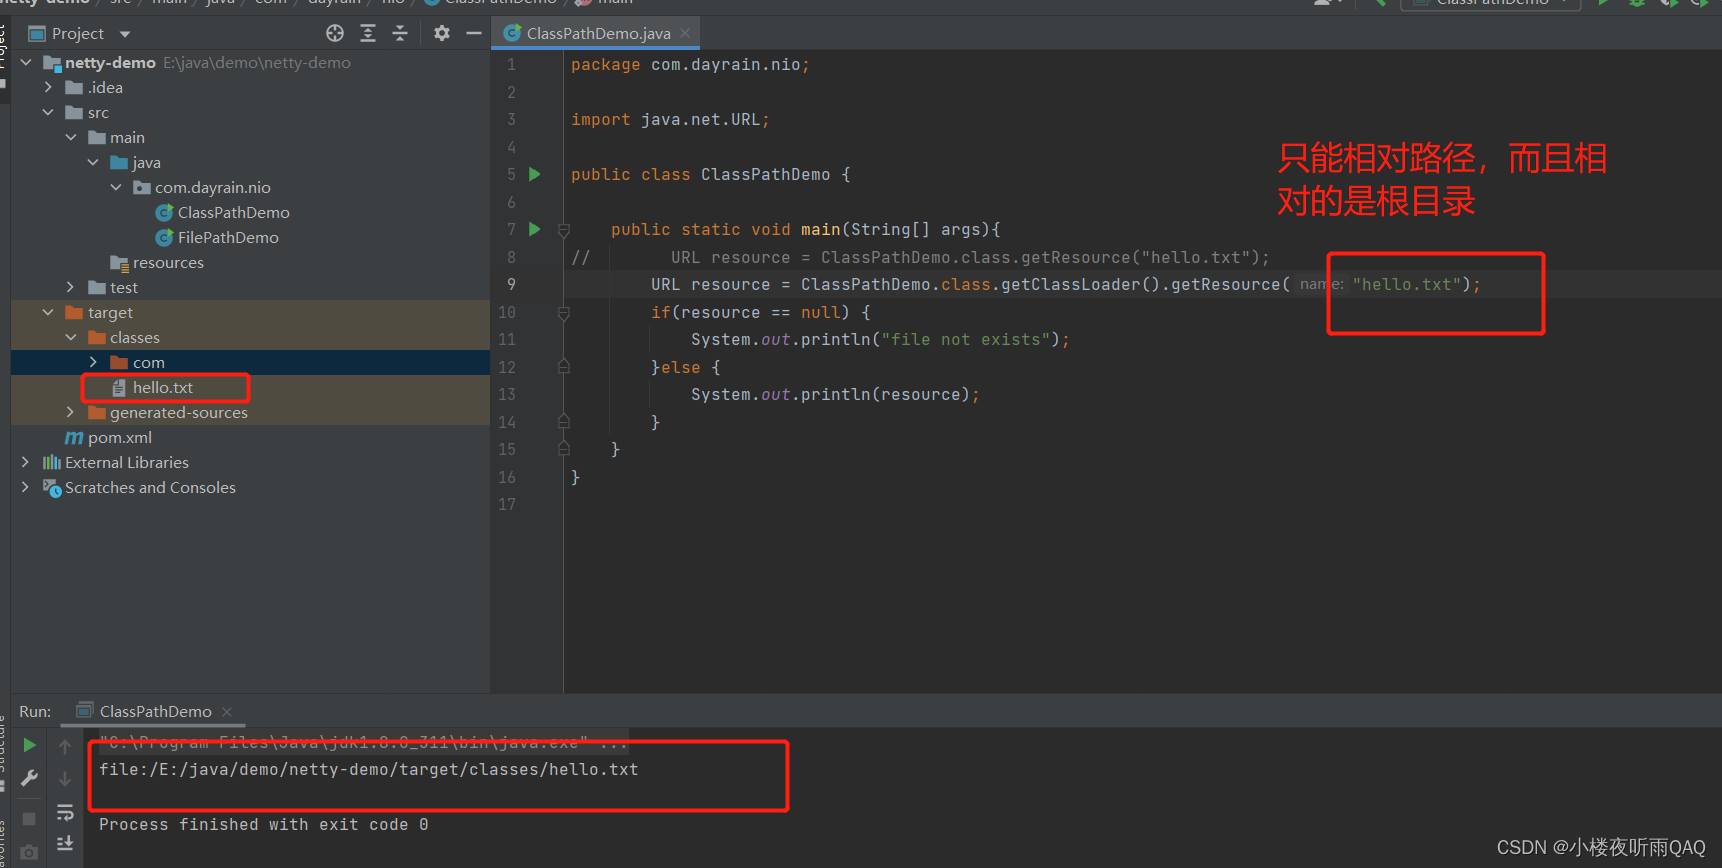Expand the .idea folder

pyautogui.click(x=48, y=87)
